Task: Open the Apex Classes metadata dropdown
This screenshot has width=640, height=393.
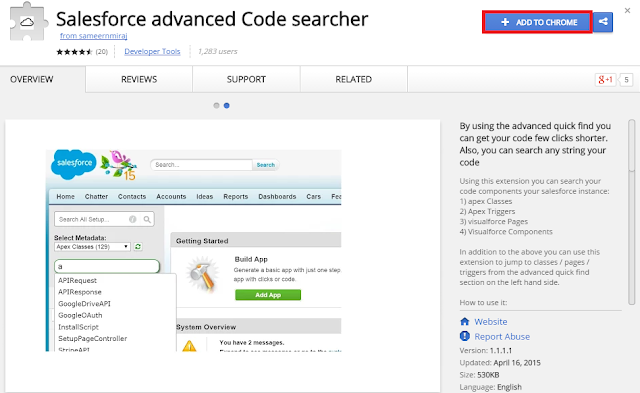Action: (92, 247)
